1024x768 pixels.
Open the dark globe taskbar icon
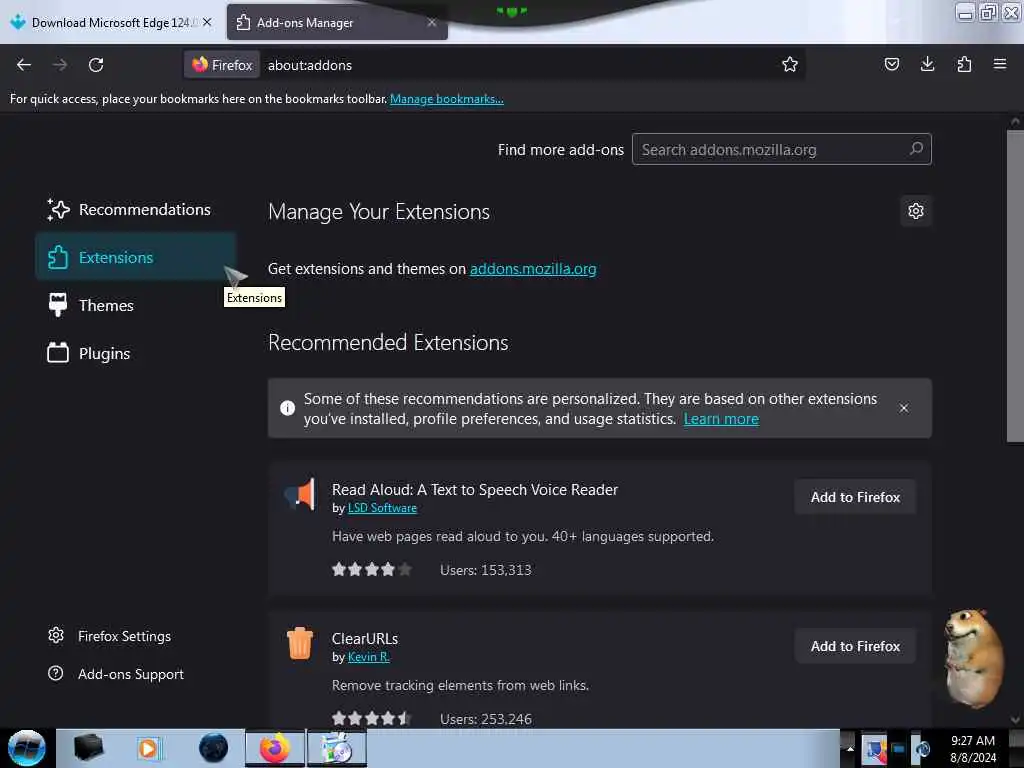[x=213, y=748]
